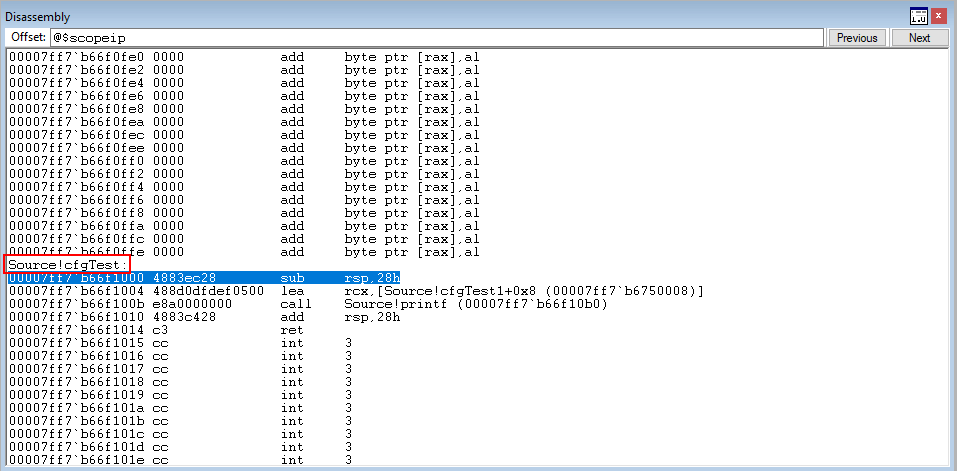957x471 pixels.
Task: Select the int 3 line at b66f1015
Action: 180,343
